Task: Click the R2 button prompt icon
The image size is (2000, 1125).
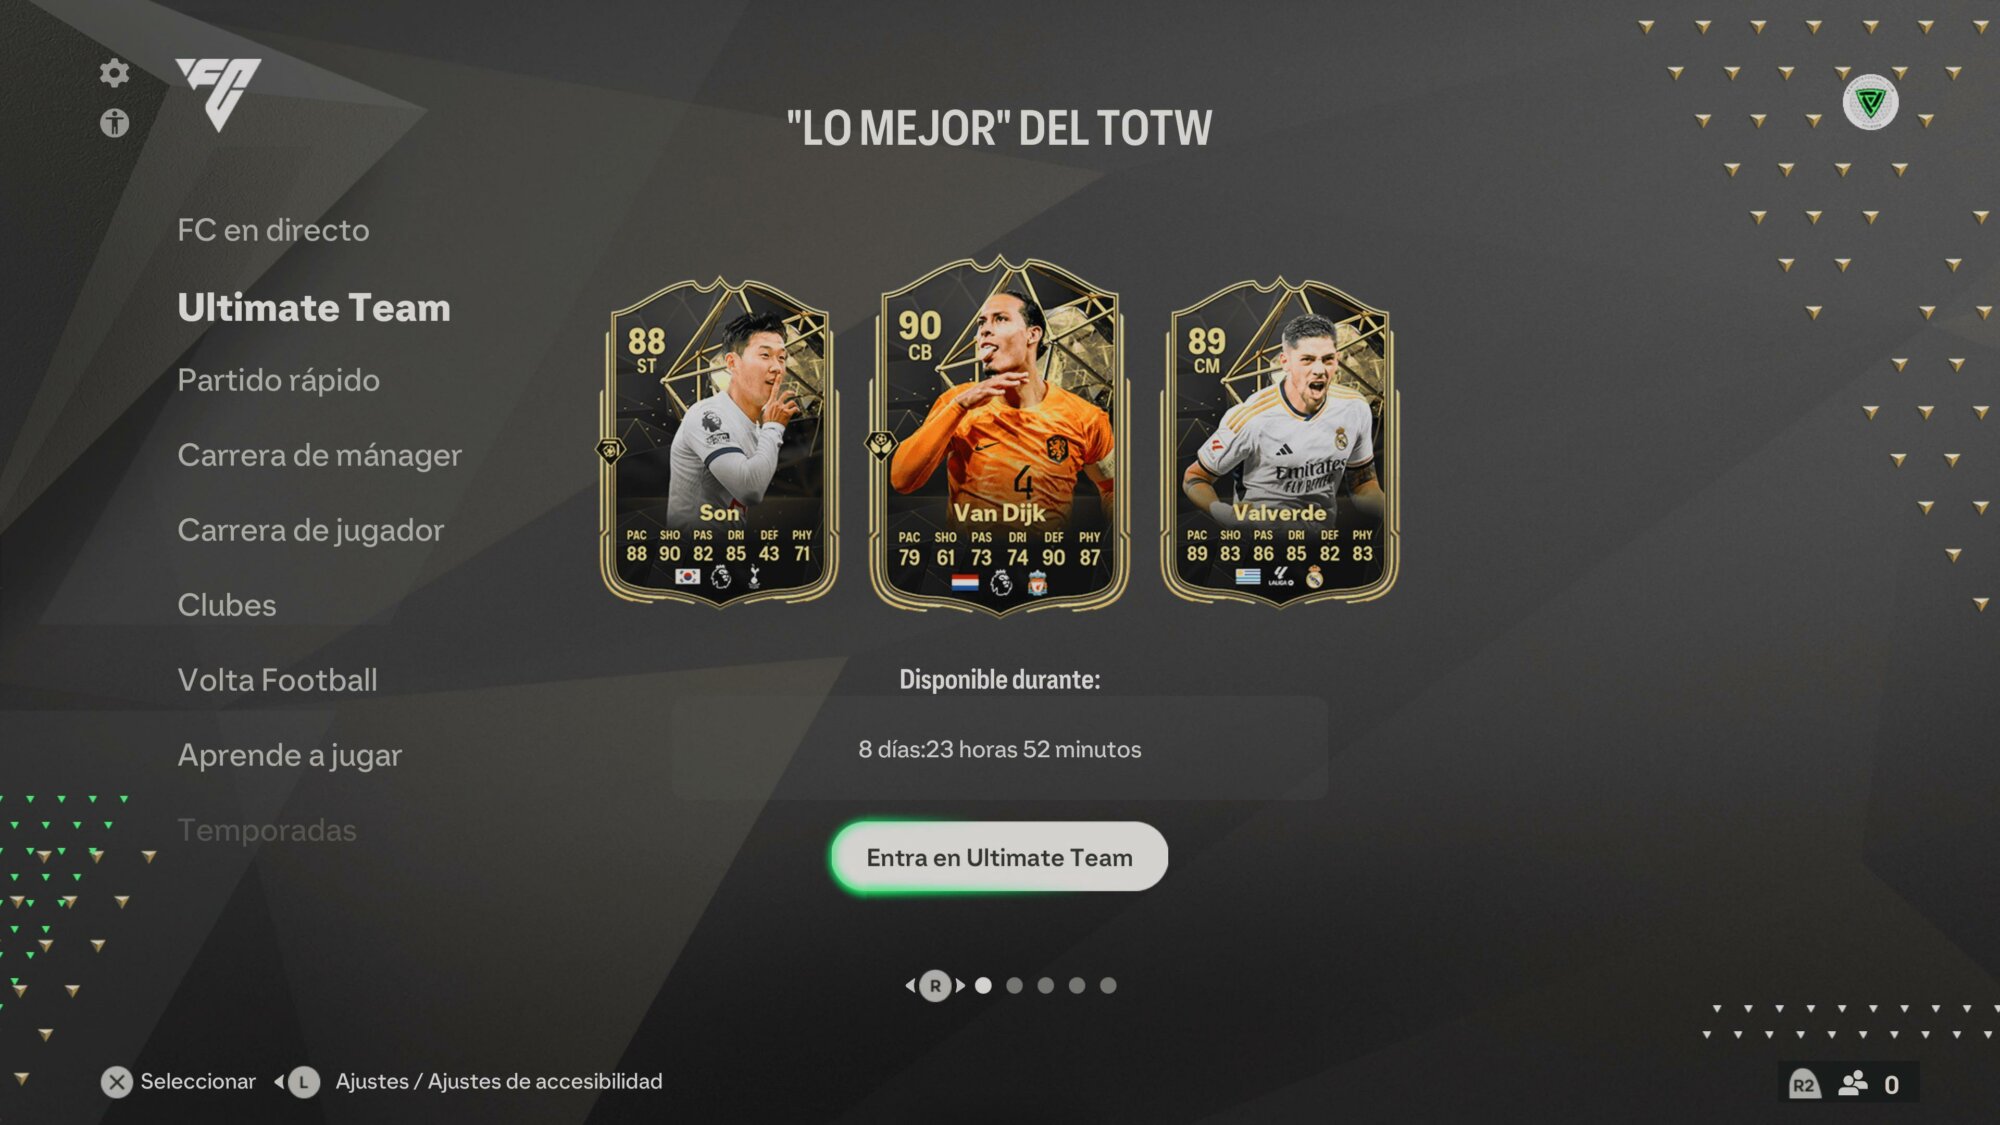Action: pyautogui.click(x=1804, y=1084)
